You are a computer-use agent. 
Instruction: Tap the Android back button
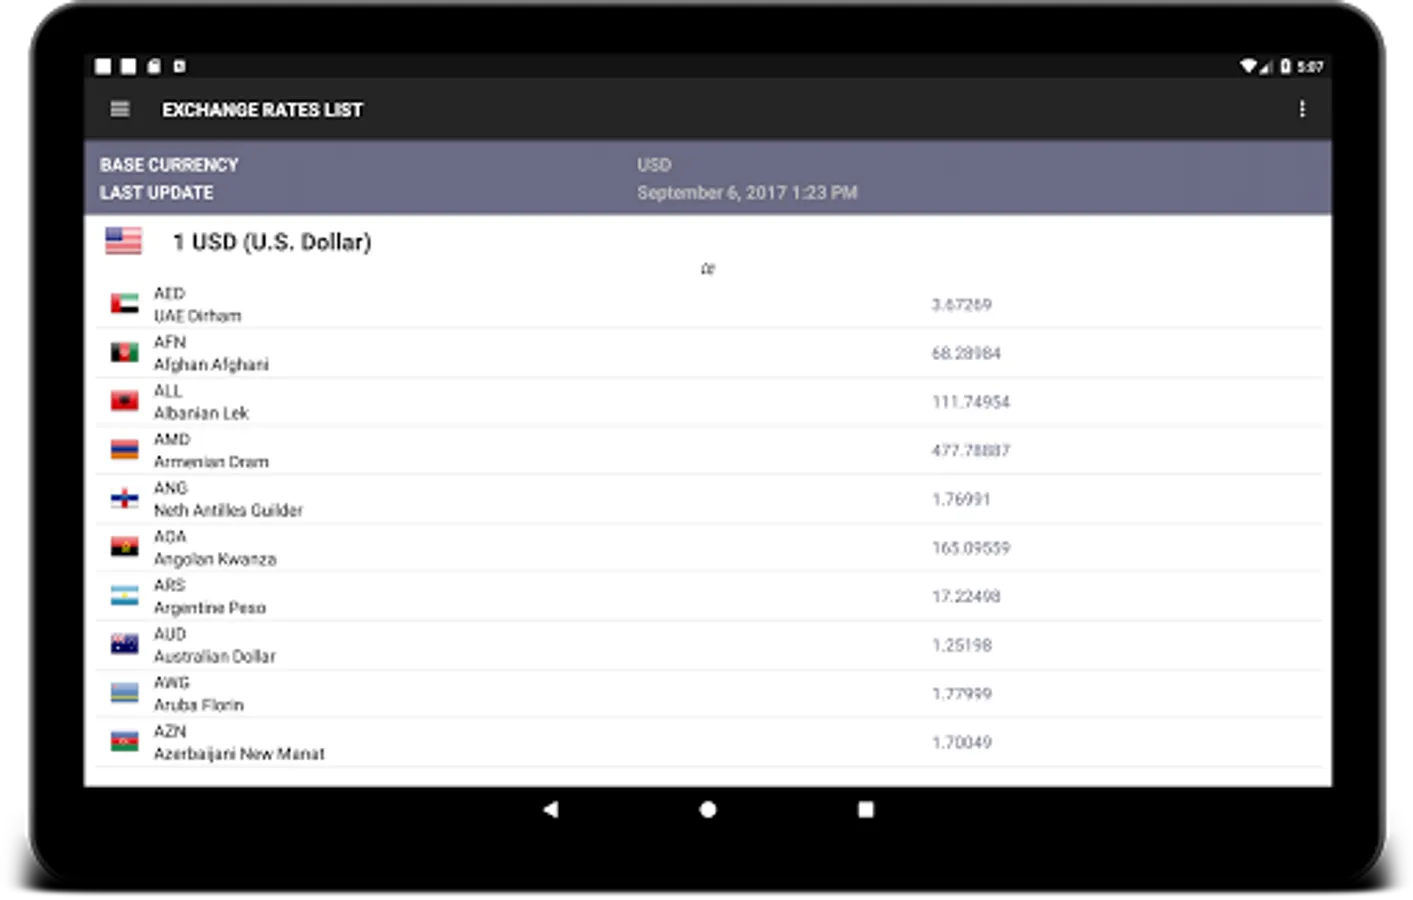[550, 809]
